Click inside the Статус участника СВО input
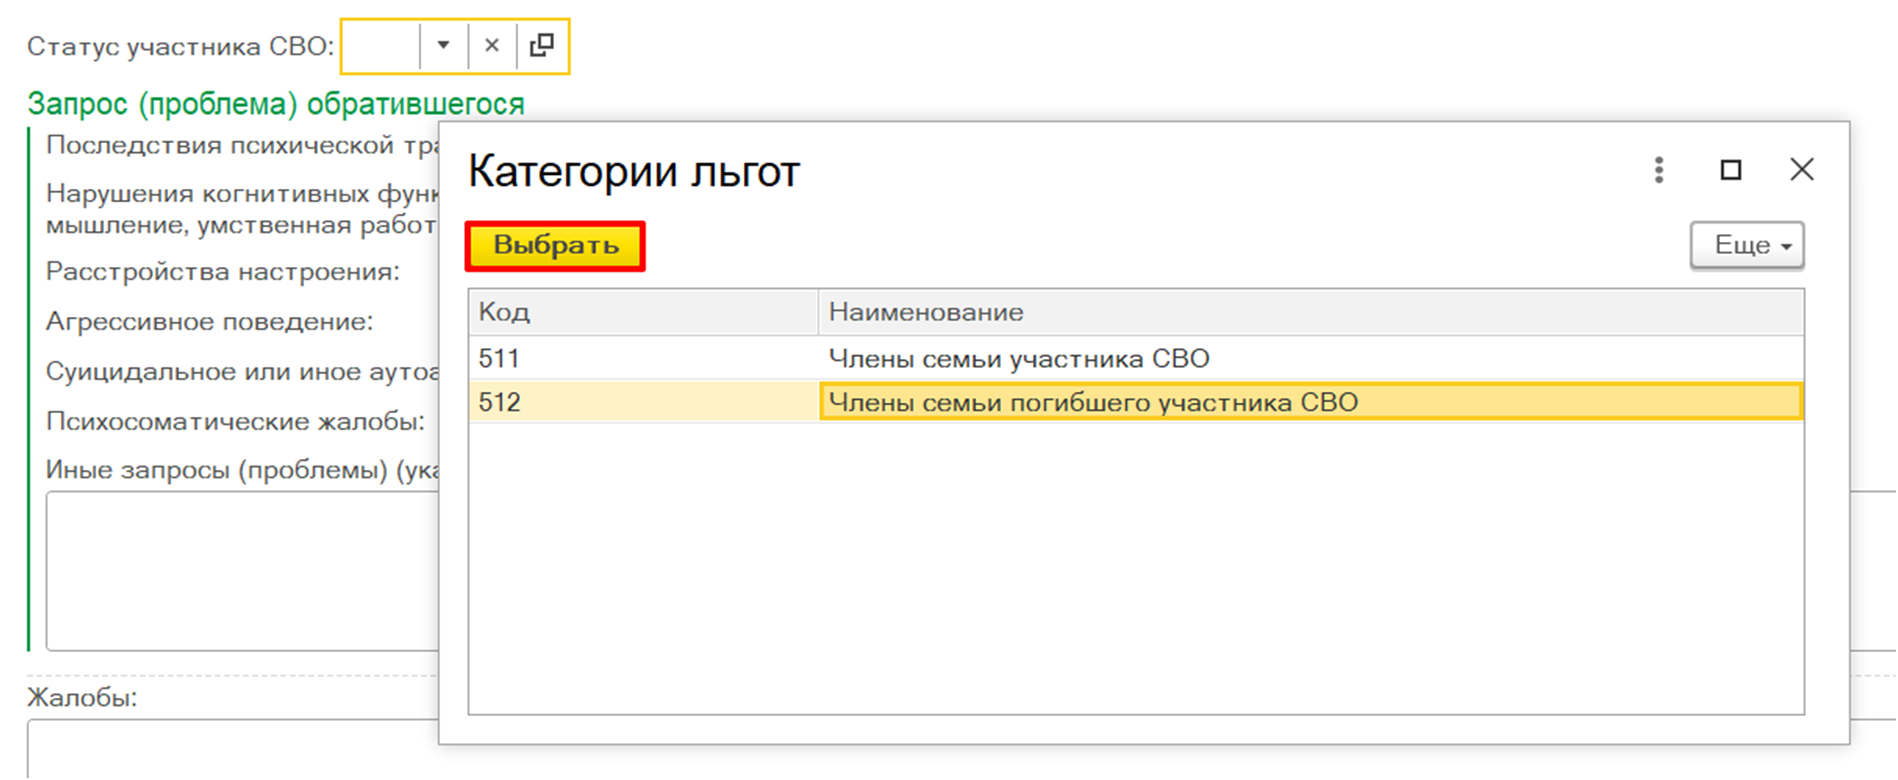The width and height of the screenshot is (1898, 780). tap(380, 46)
